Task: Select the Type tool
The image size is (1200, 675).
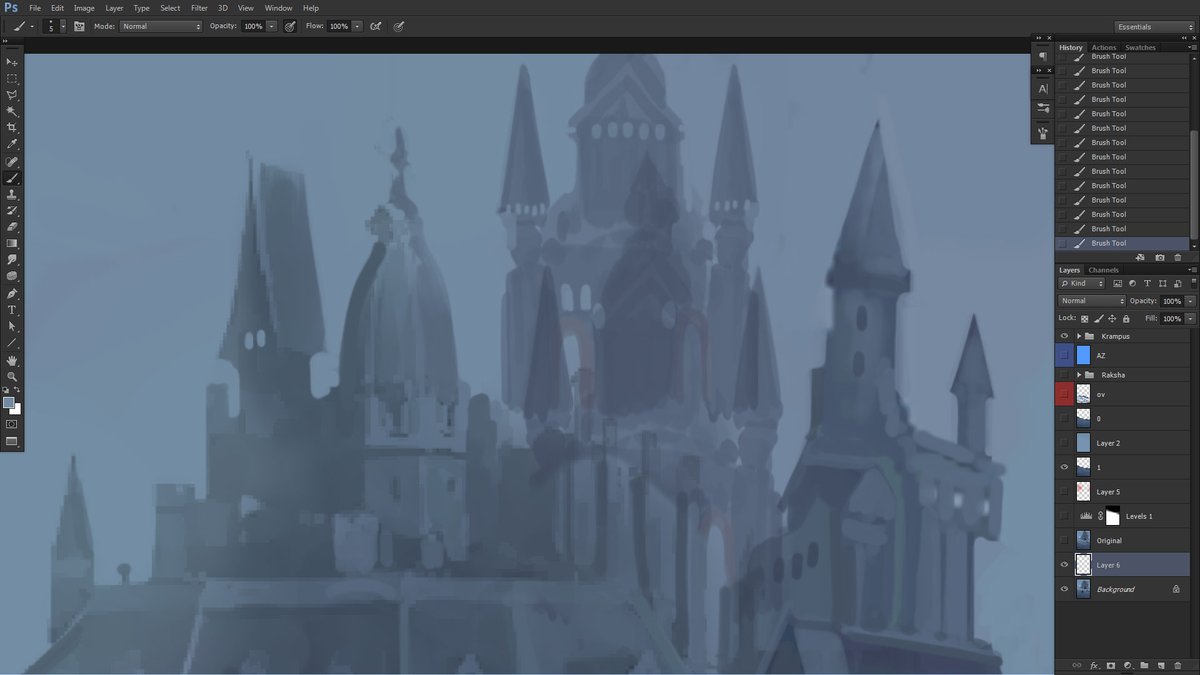Action: point(12,310)
